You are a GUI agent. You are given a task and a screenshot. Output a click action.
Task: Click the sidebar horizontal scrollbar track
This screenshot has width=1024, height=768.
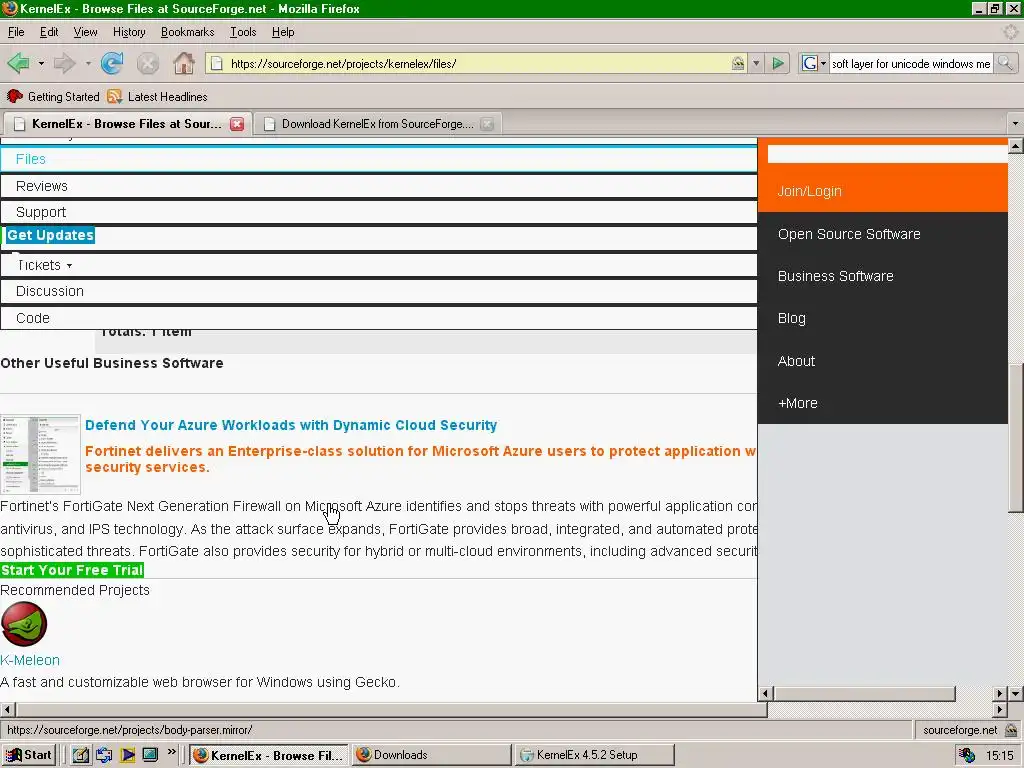(x=976, y=693)
